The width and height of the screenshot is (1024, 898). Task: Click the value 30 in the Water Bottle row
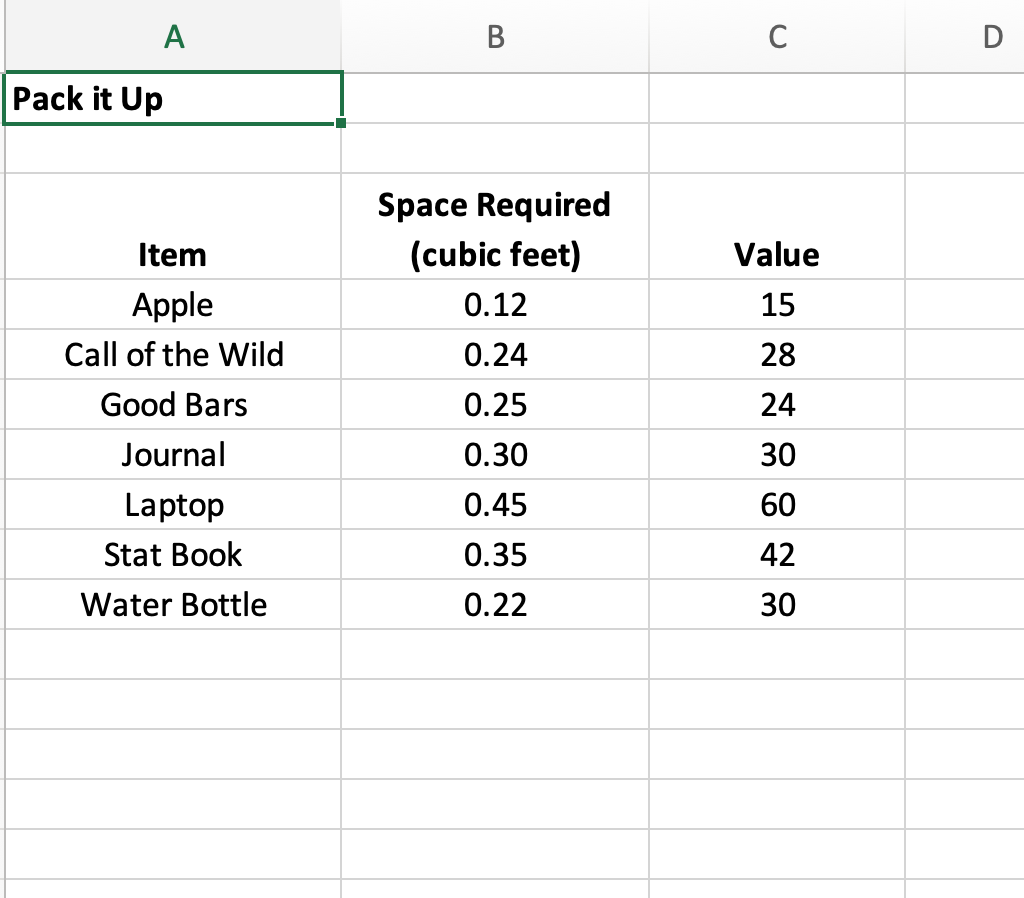pos(777,604)
